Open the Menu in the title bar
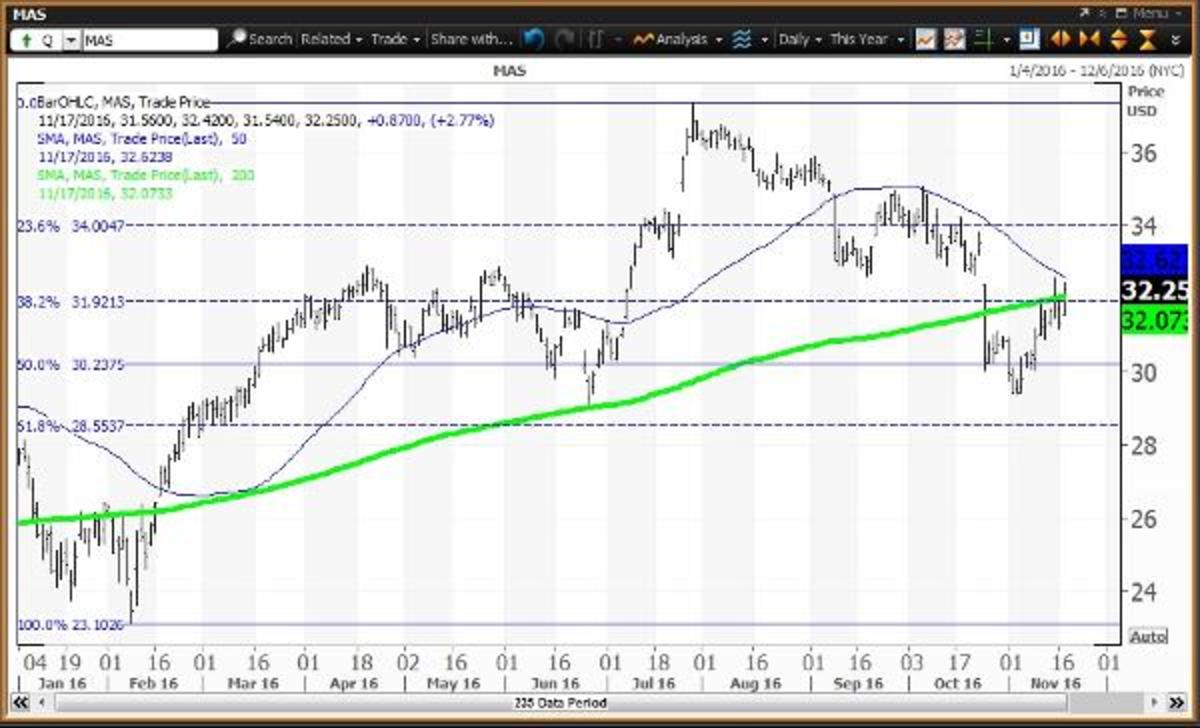 click(1156, 12)
